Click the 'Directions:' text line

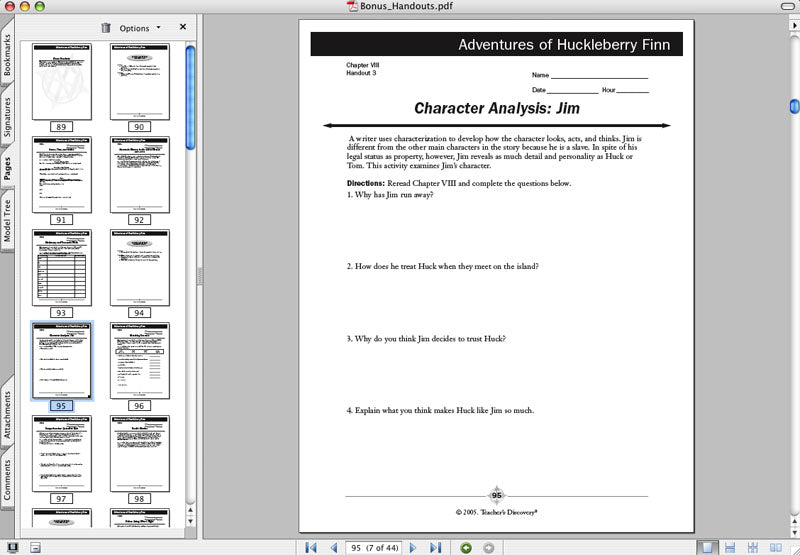coord(459,183)
